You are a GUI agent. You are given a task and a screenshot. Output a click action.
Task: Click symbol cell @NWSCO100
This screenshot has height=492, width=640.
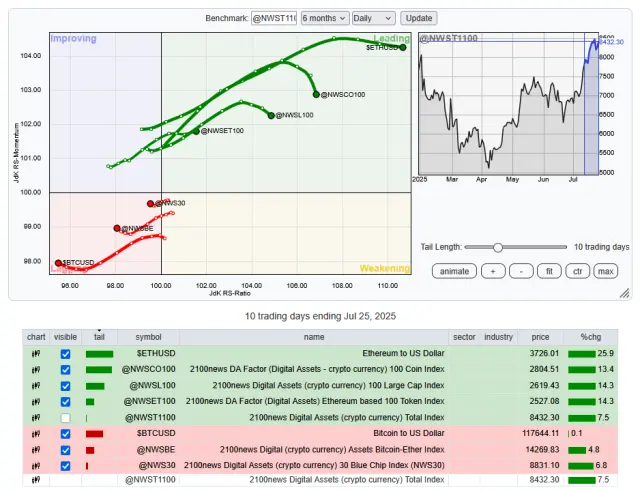149,370
